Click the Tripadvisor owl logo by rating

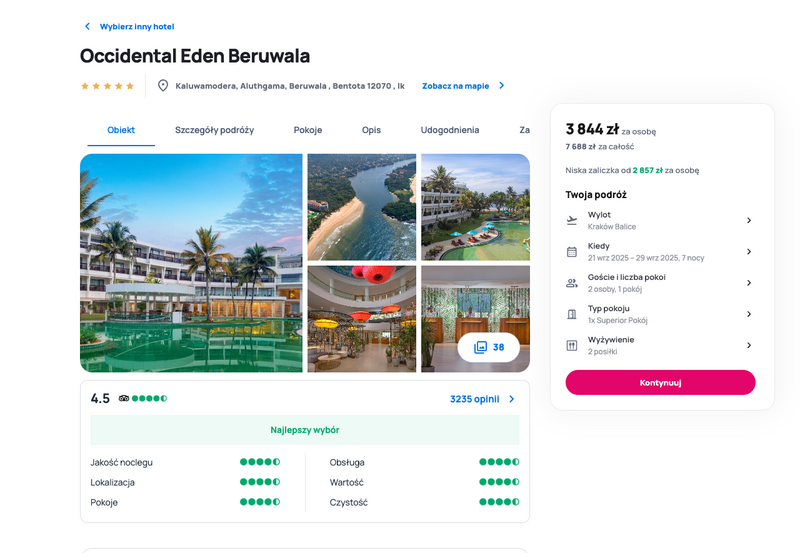pos(123,398)
